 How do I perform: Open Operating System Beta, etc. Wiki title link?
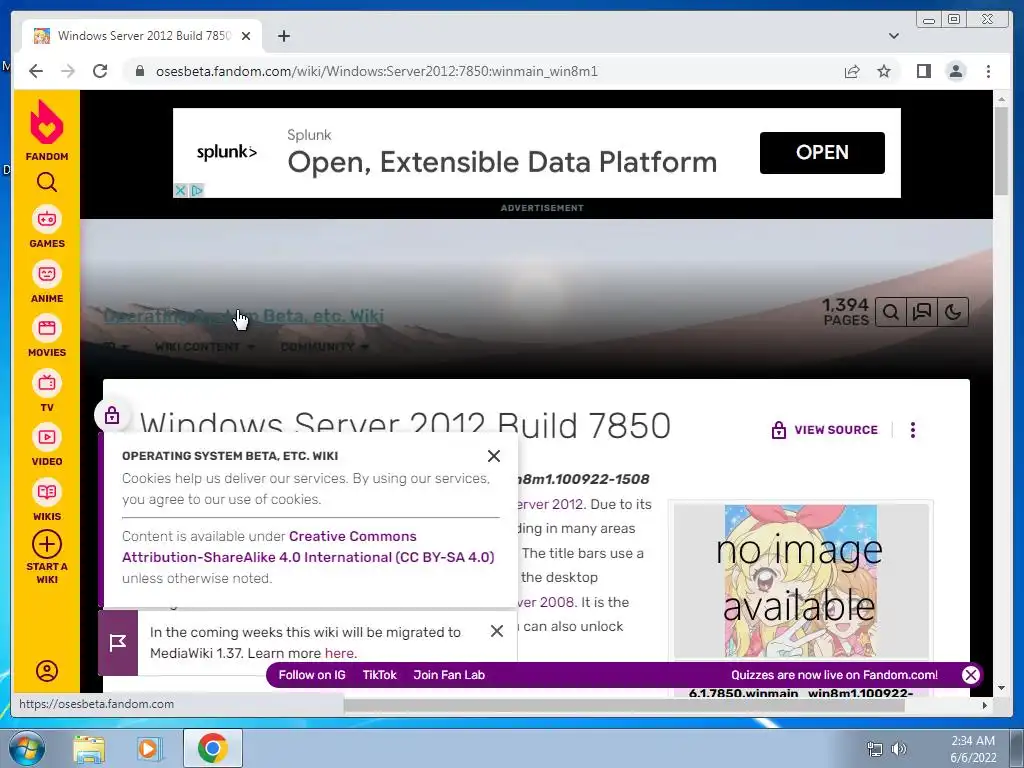coord(244,316)
